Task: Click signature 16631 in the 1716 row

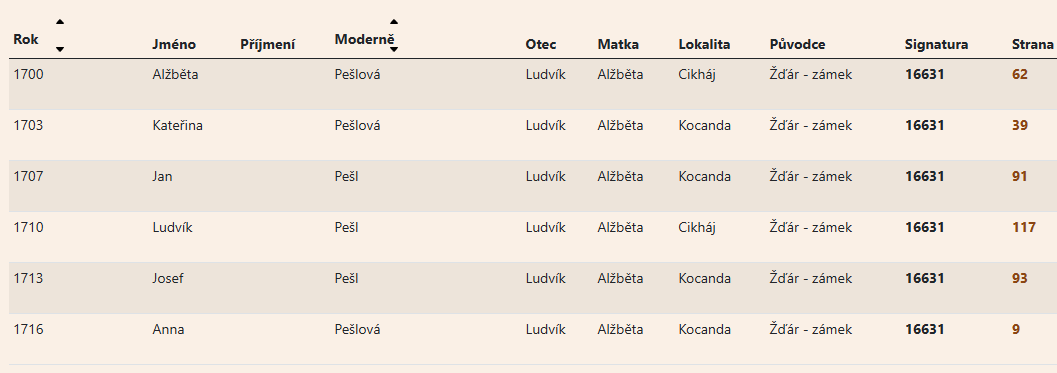Action: point(924,329)
